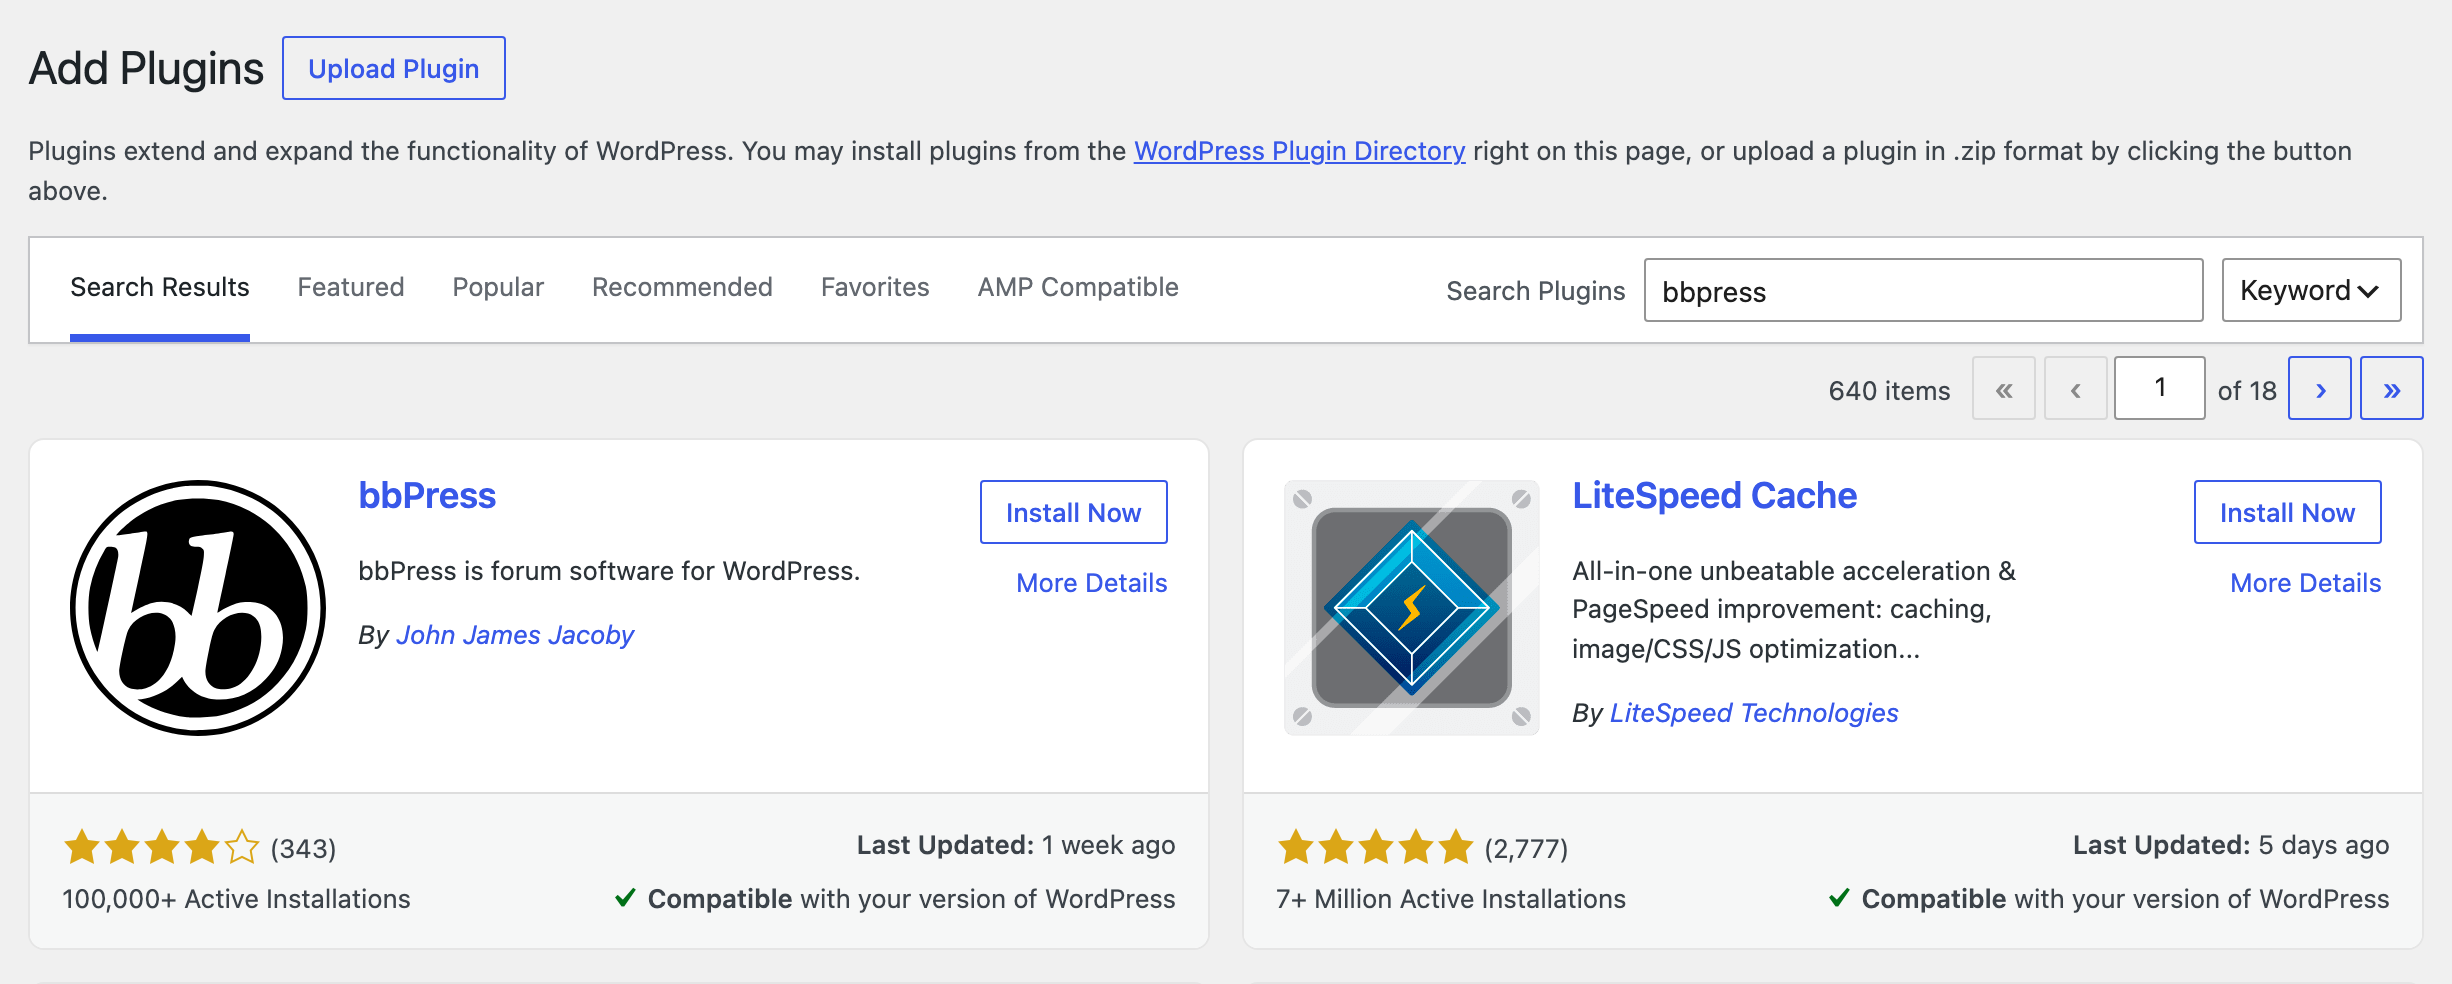Click the bbPress description text

point(609,571)
